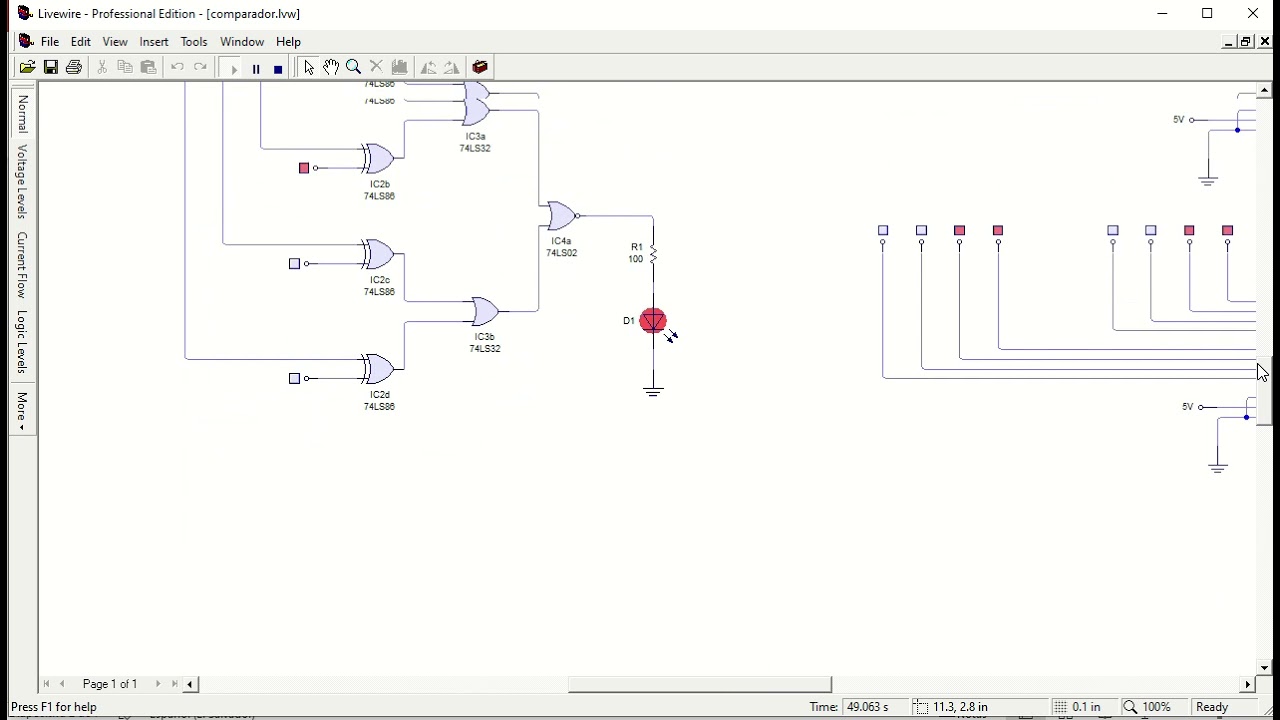This screenshot has width=1280, height=720.
Task: Pick the Zoom magnifier tool
Action: coord(354,67)
